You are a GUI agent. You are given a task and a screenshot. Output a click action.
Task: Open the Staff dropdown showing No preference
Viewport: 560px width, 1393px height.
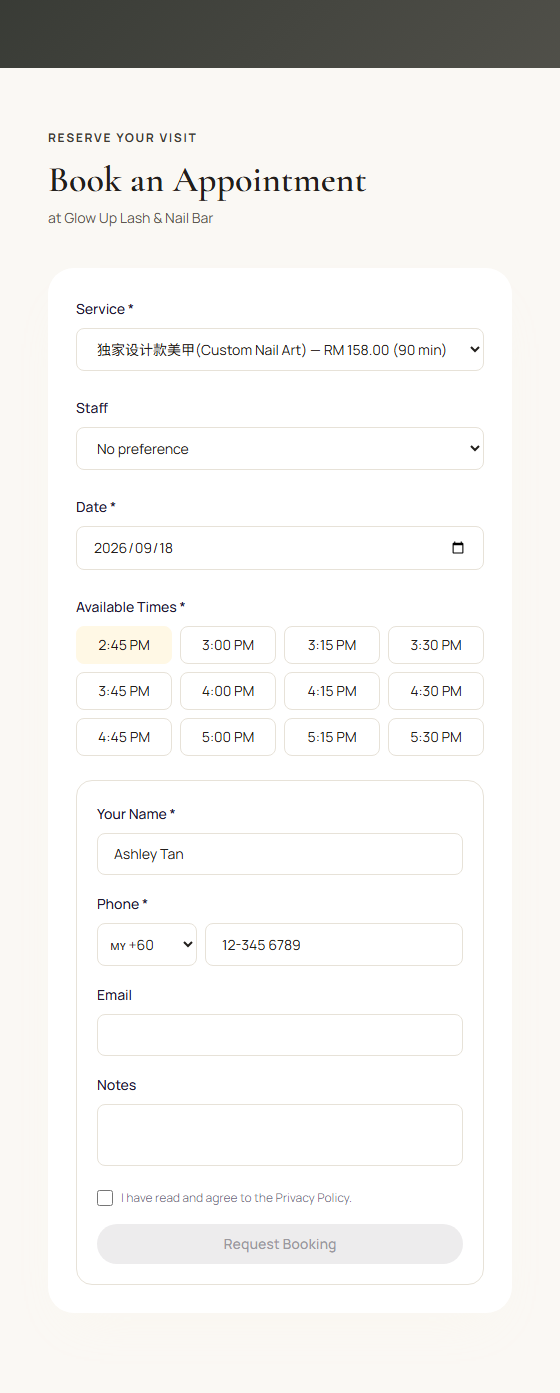(x=280, y=449)
